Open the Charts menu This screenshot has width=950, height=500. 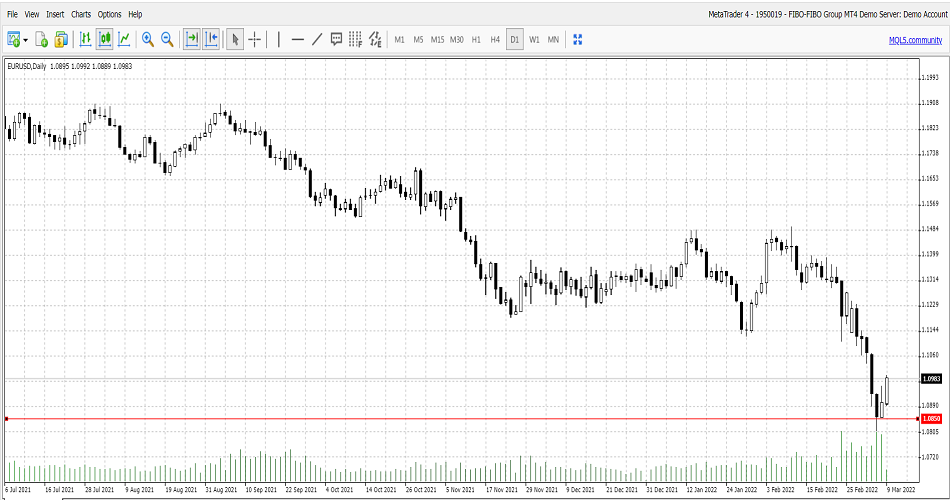[81, 14]
